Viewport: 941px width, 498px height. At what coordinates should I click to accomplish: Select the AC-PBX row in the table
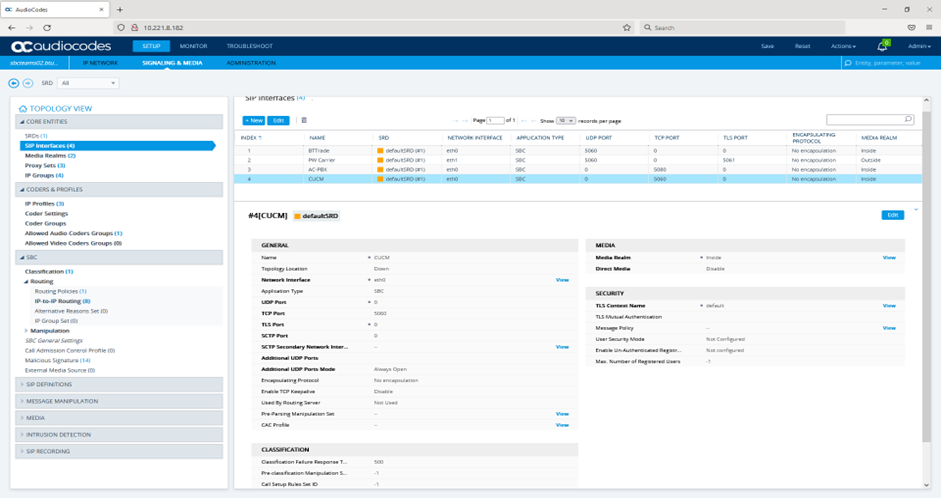578,170
